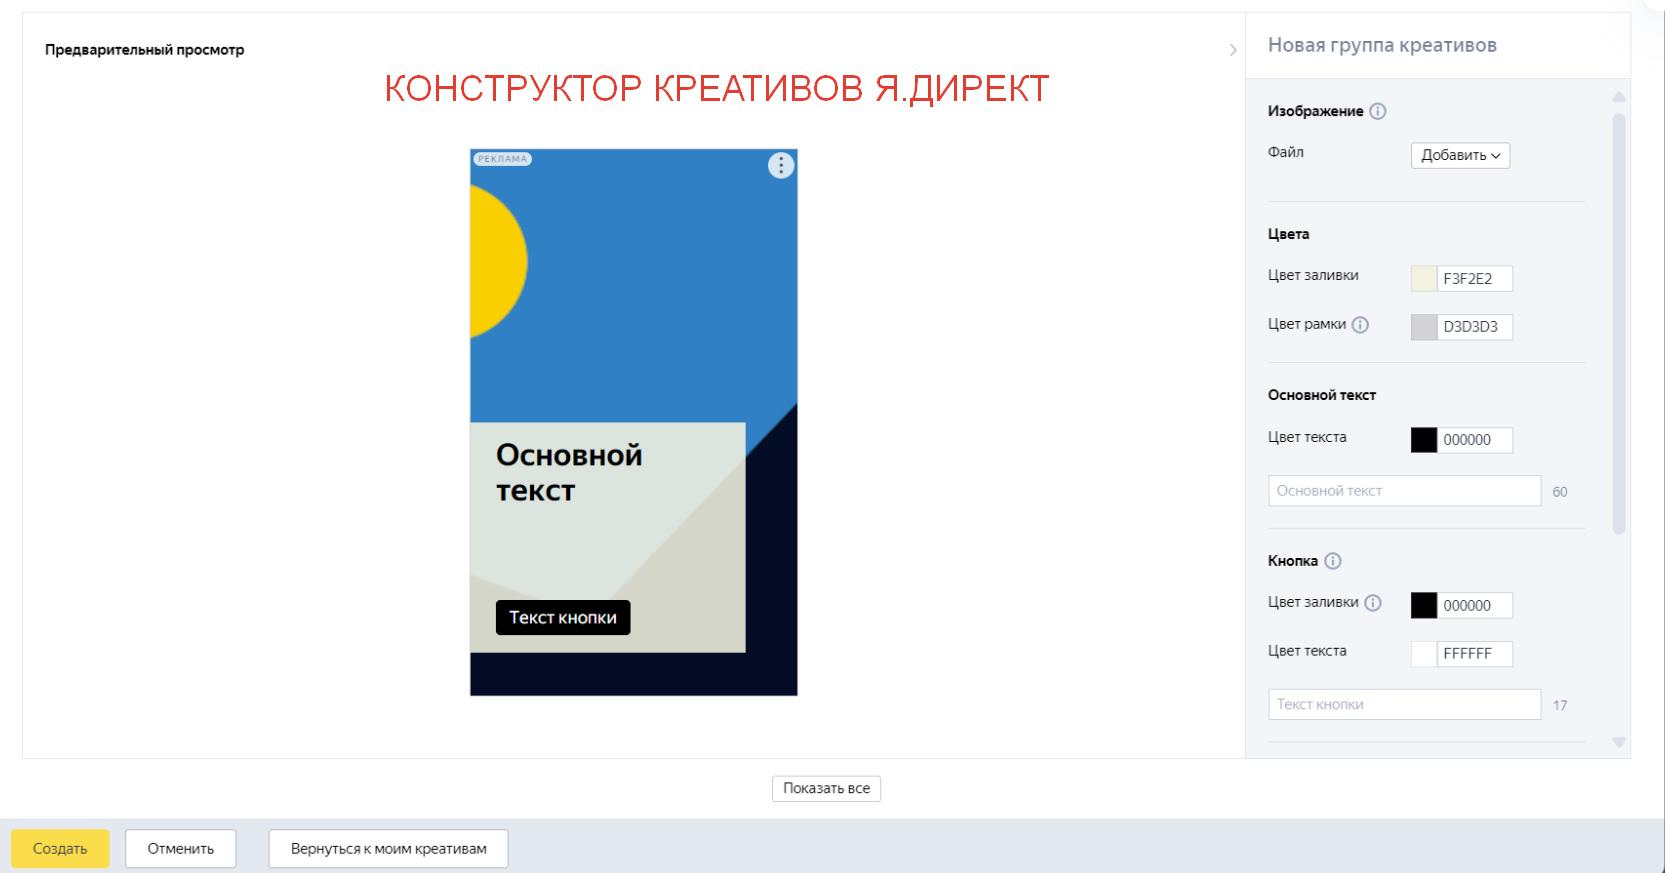Screen dimensions: 1665x873
Task: Click the info icon next to Изображение
Action: 1378,111
